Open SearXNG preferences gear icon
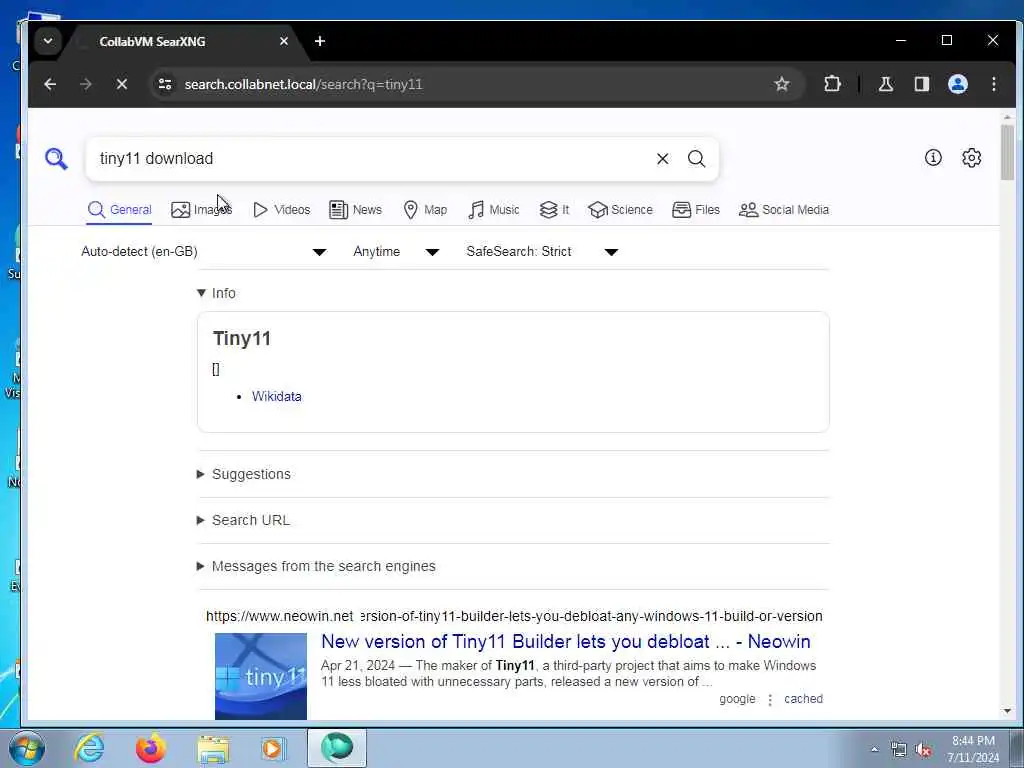 [972, 157]
